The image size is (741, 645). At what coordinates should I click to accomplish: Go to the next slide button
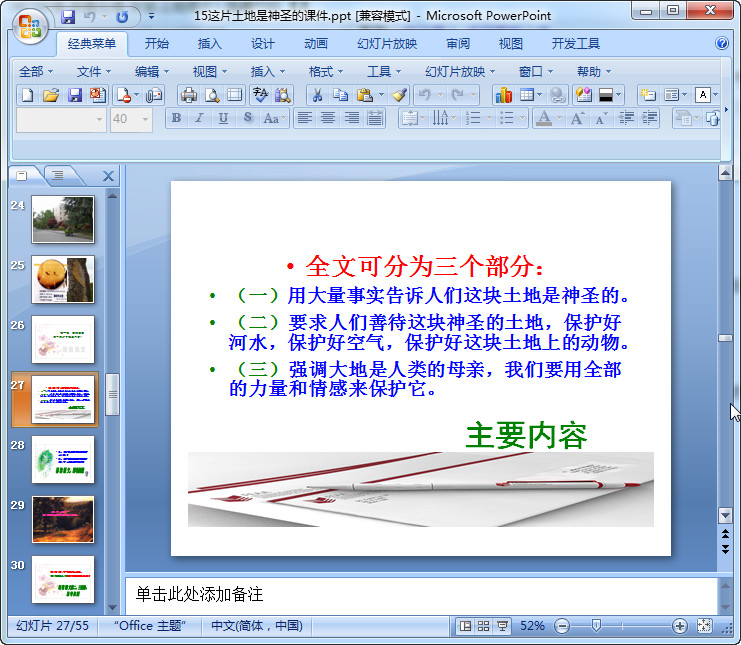click(725, 549)
